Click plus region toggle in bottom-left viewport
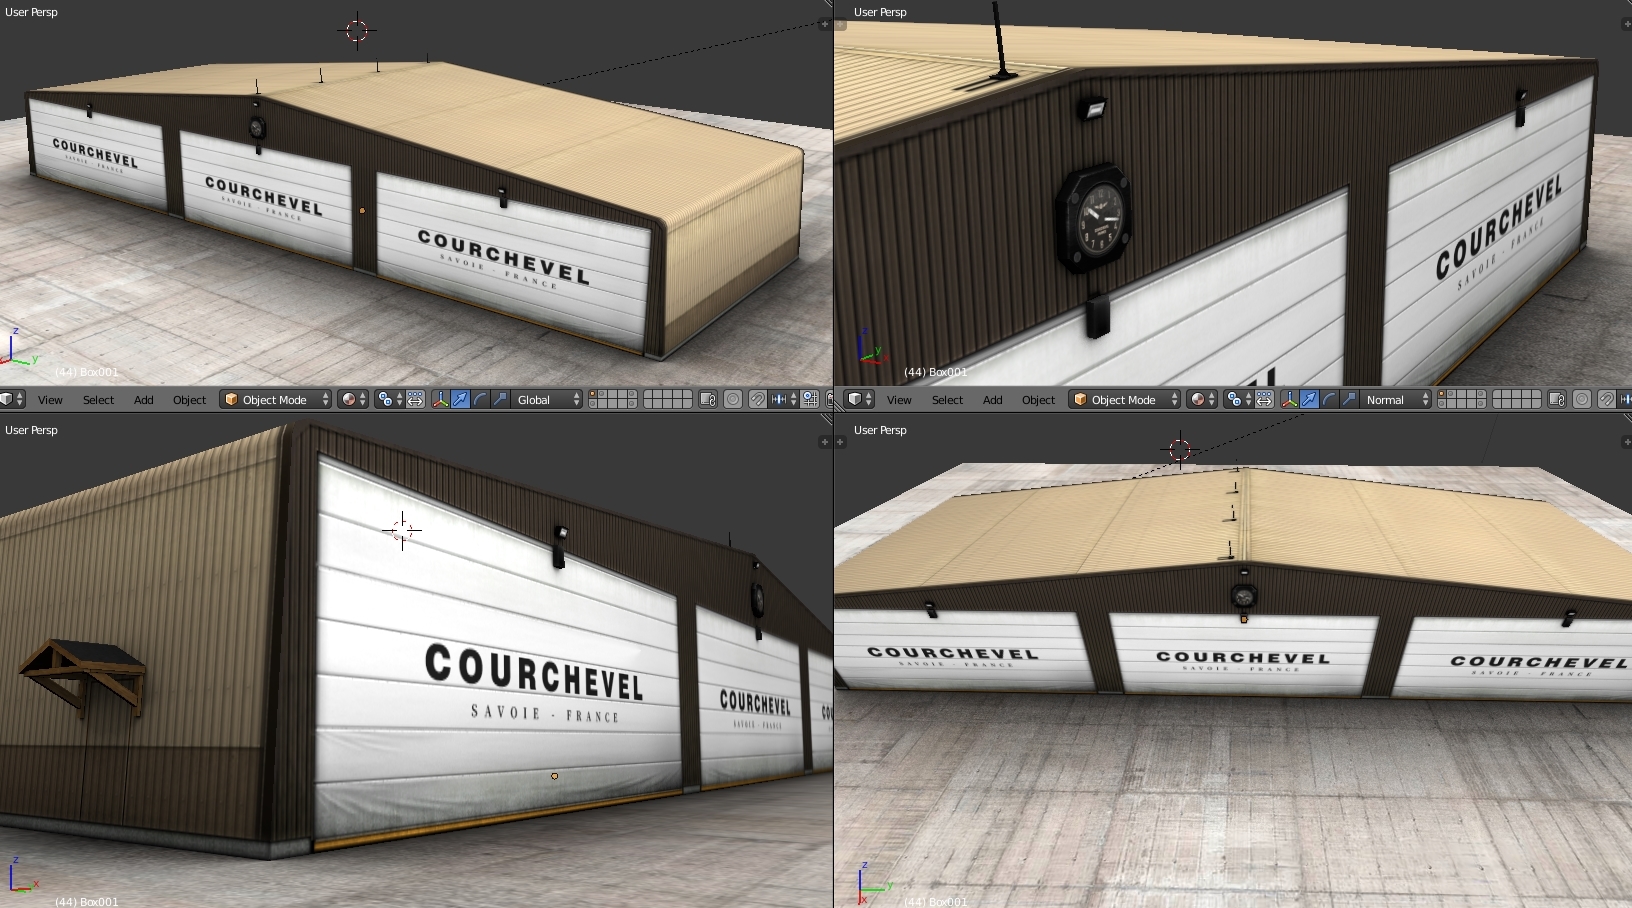The image size is (1632, 908). click(825, 441)
